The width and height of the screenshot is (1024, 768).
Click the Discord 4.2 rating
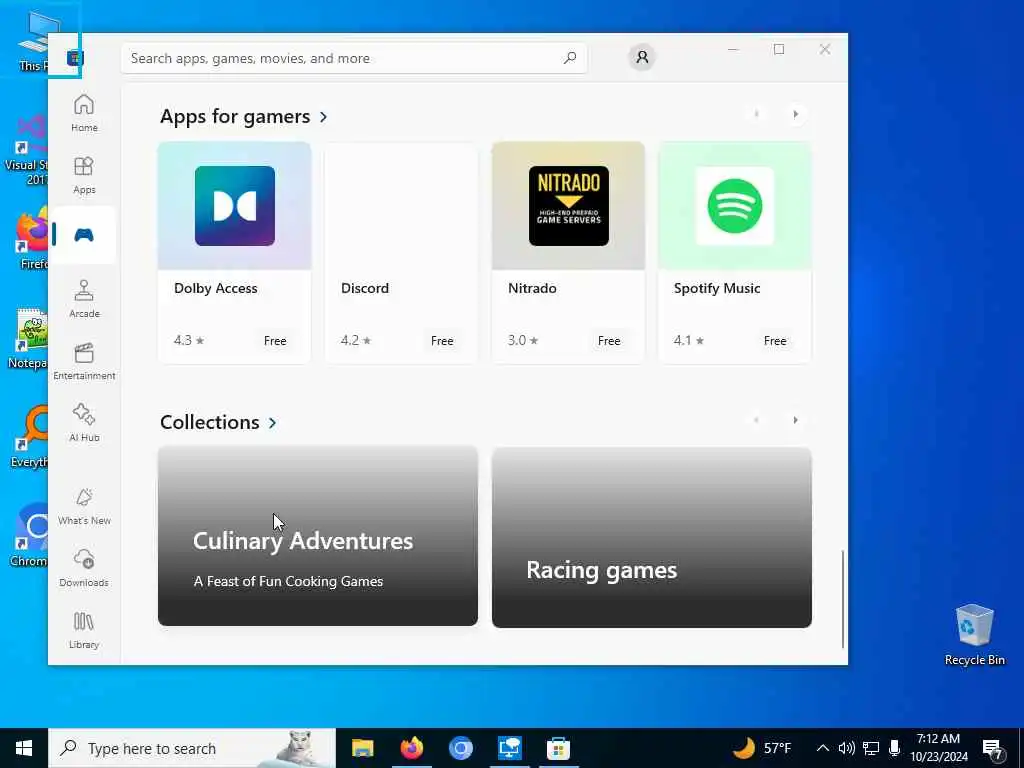pos(356,340)
